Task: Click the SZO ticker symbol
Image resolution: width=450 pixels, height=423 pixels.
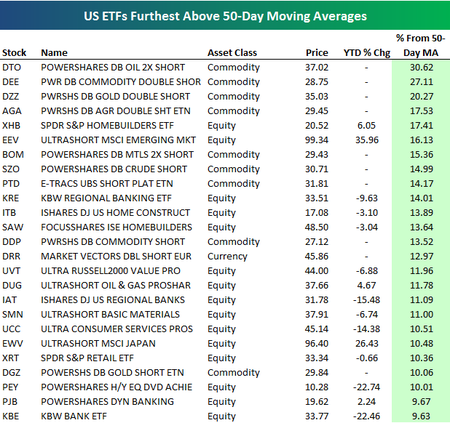Action: click(11, 169)
